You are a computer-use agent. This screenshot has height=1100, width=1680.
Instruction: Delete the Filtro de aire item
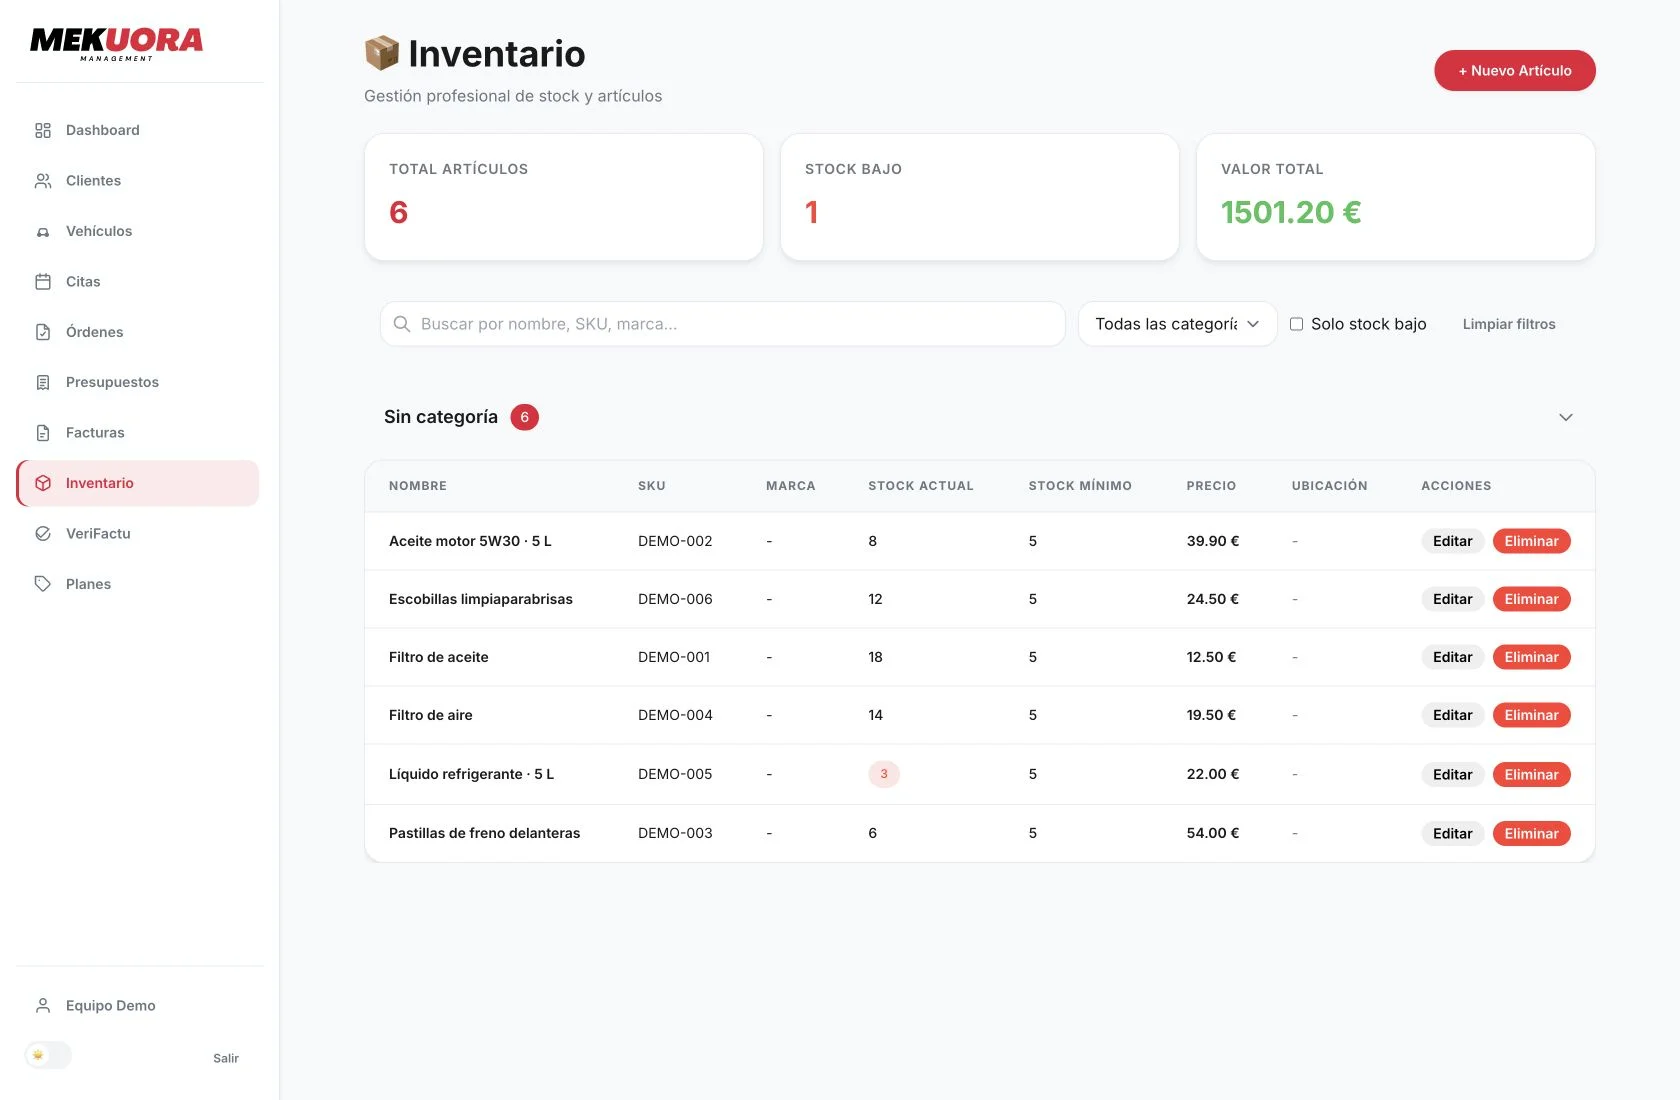[1531, 715]
